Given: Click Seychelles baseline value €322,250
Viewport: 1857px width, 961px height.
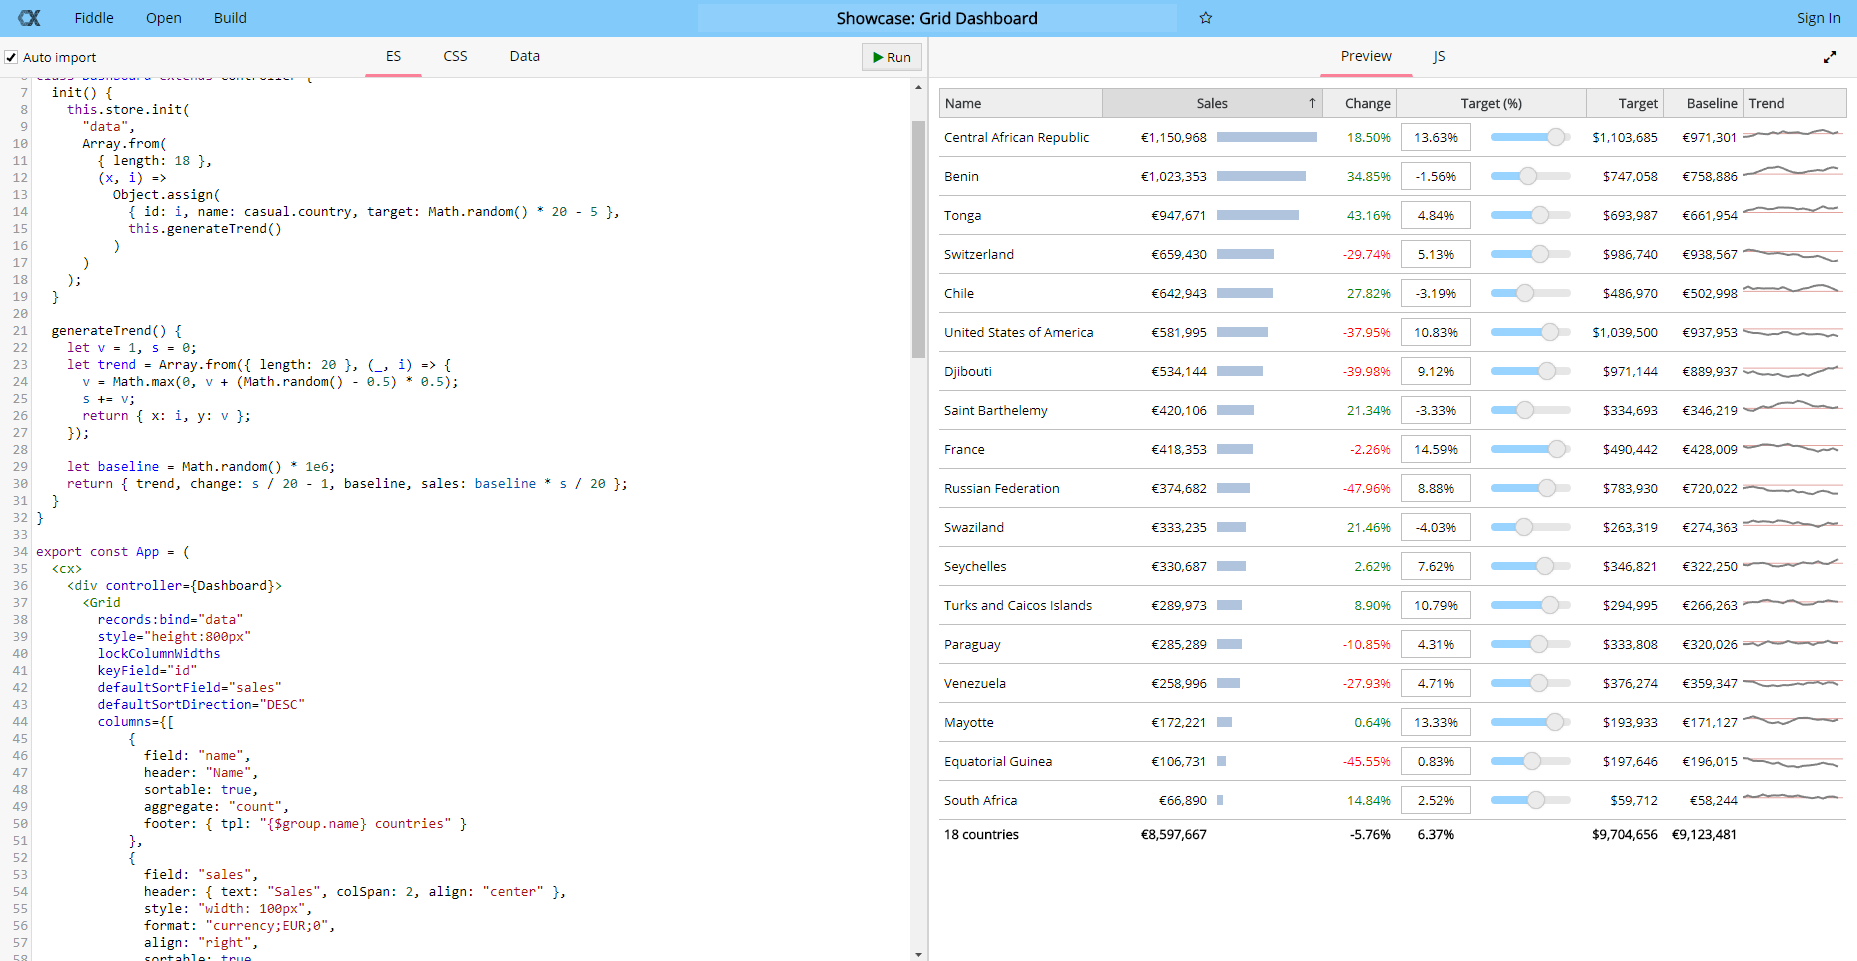Looking at the screenshot, I should pyautogui.click(x=1710, y=566).
